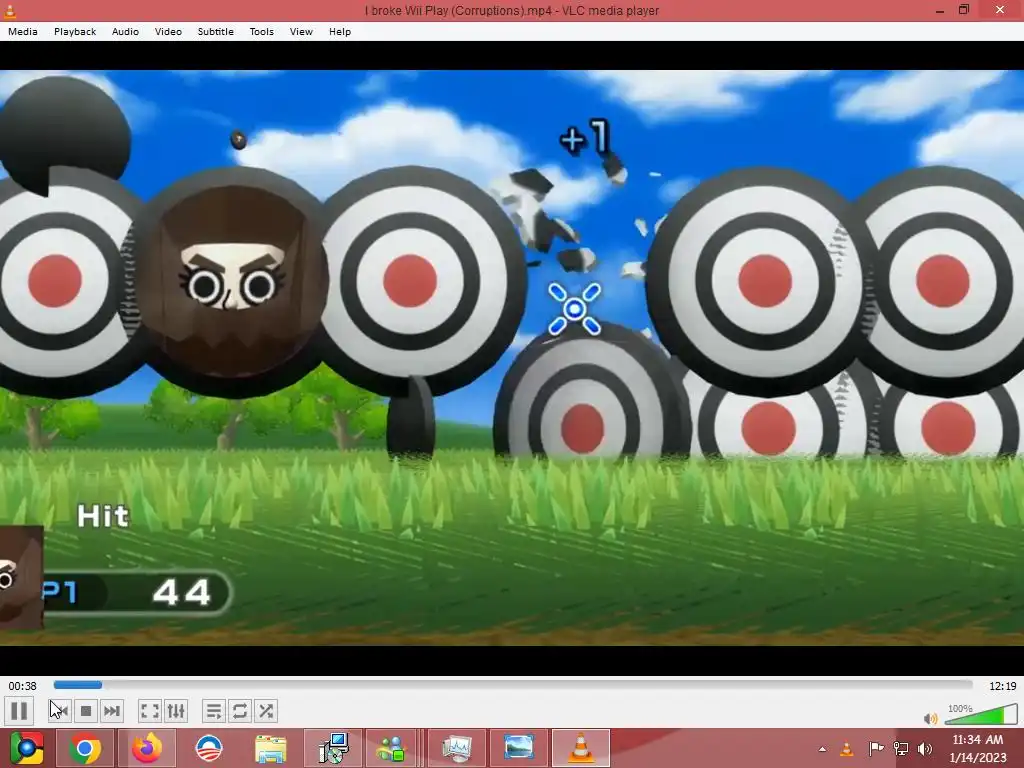The width and height of the screenshot is (1024, 768).
Task: Show hidden system tray icons
Action: (822, 749)
